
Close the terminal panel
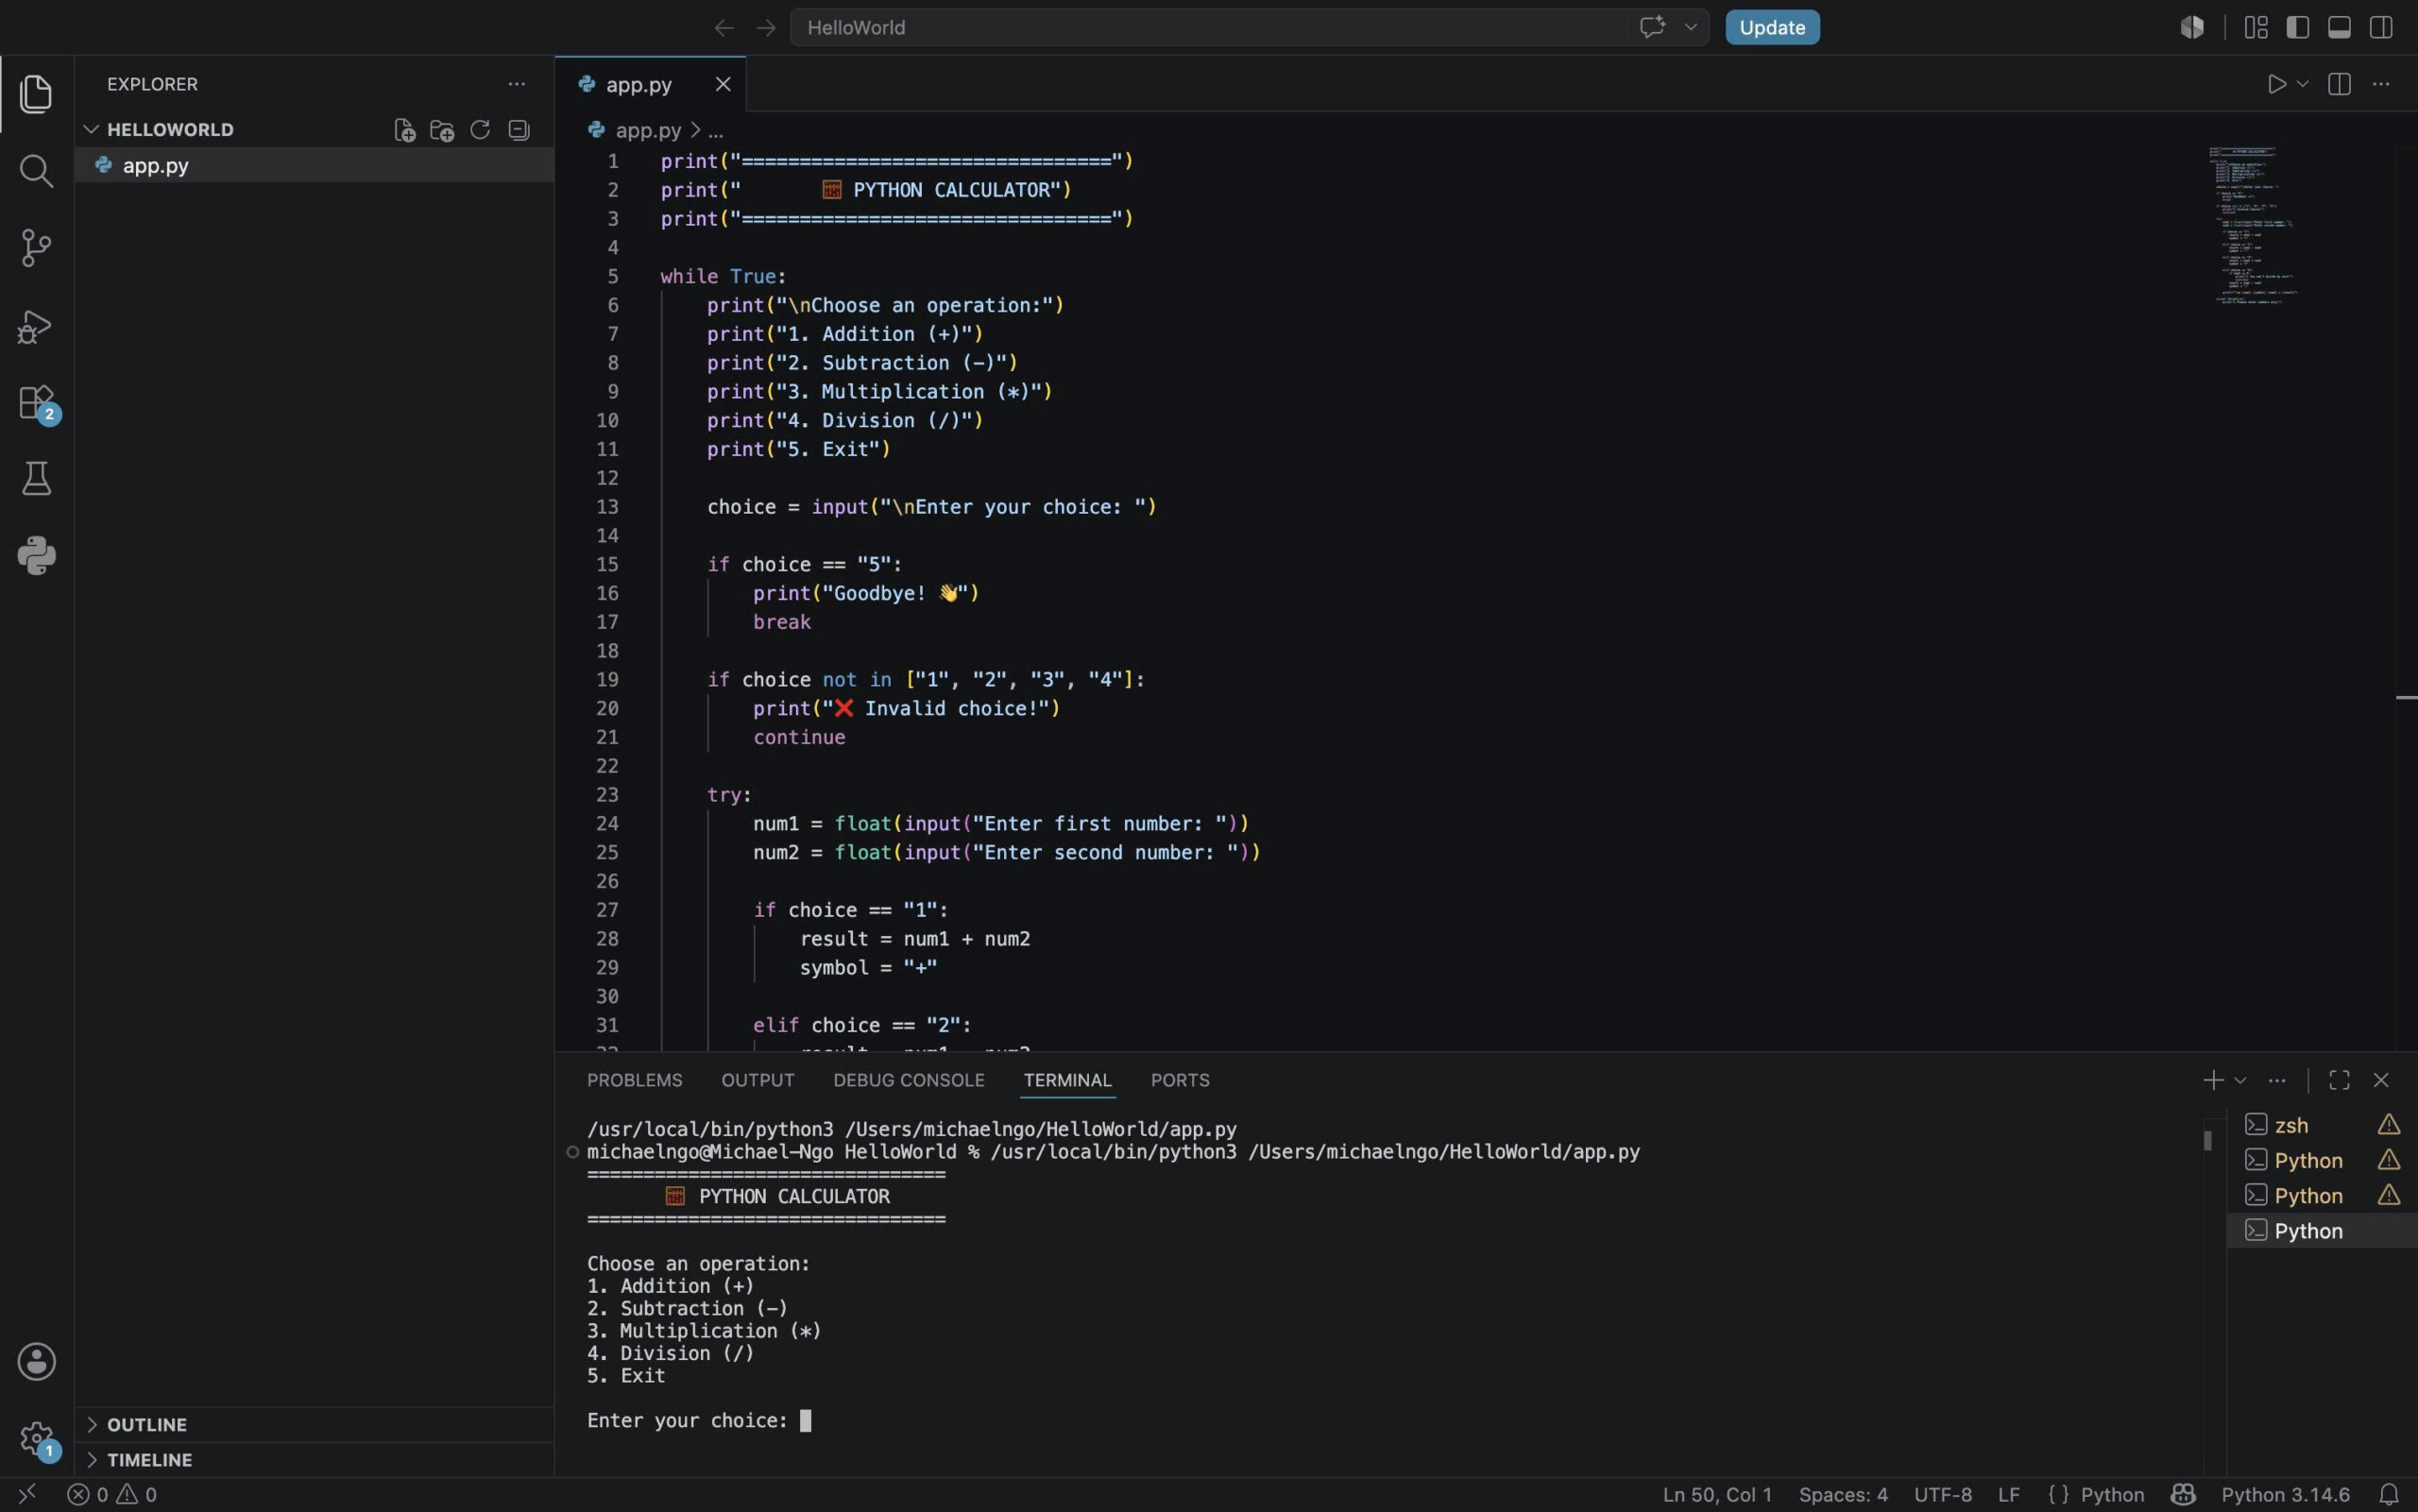2381,1080
